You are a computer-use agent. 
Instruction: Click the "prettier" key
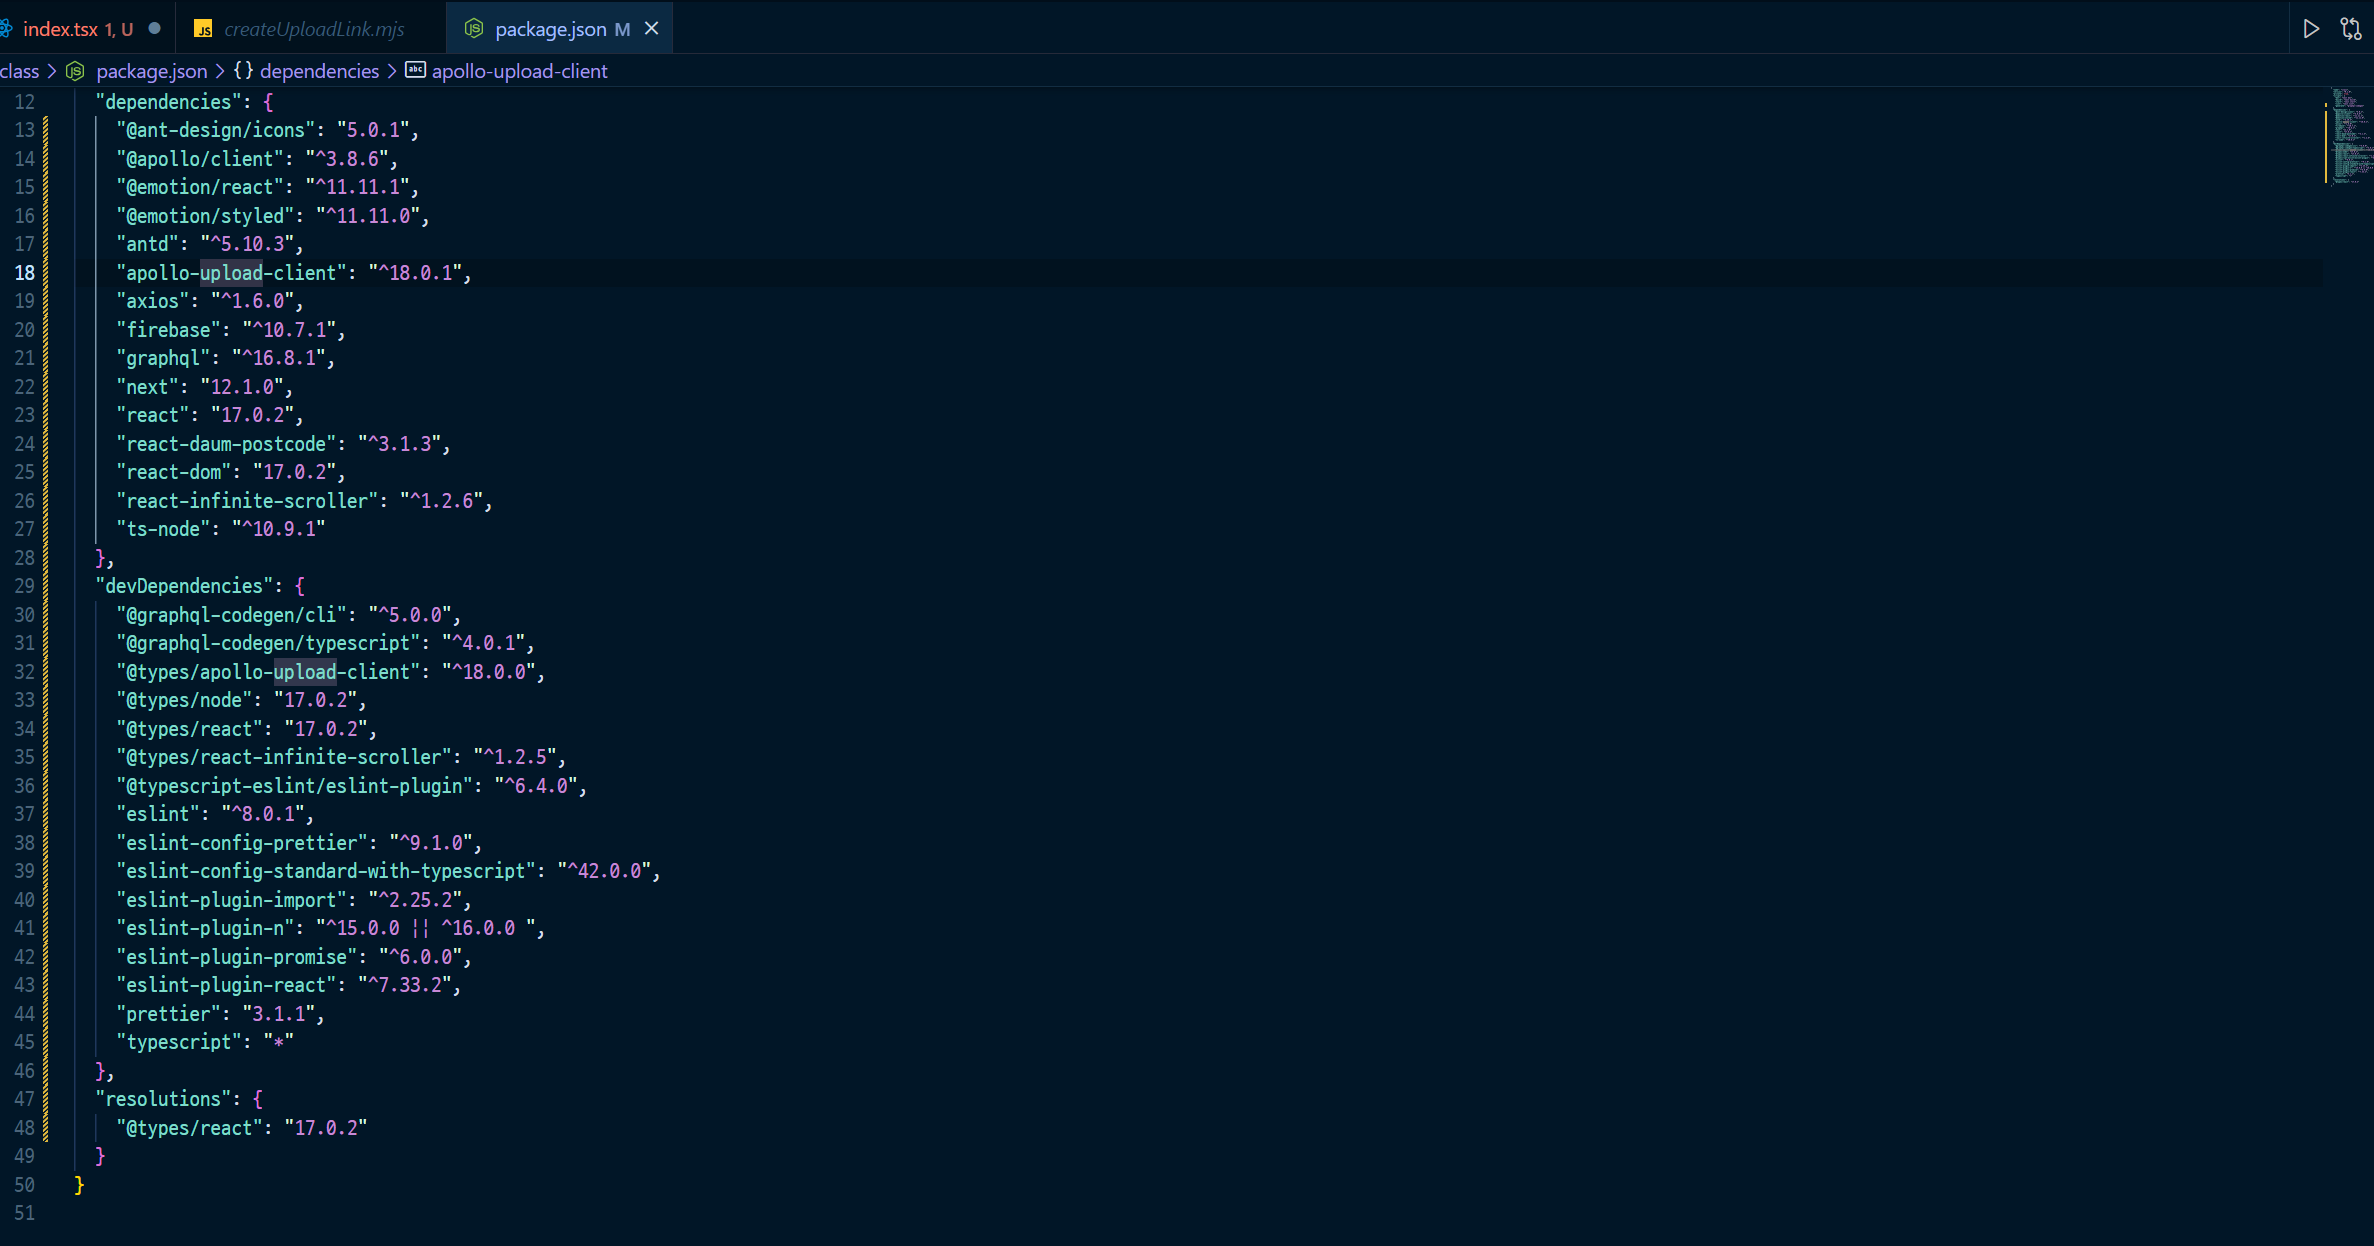point(169,1014)
